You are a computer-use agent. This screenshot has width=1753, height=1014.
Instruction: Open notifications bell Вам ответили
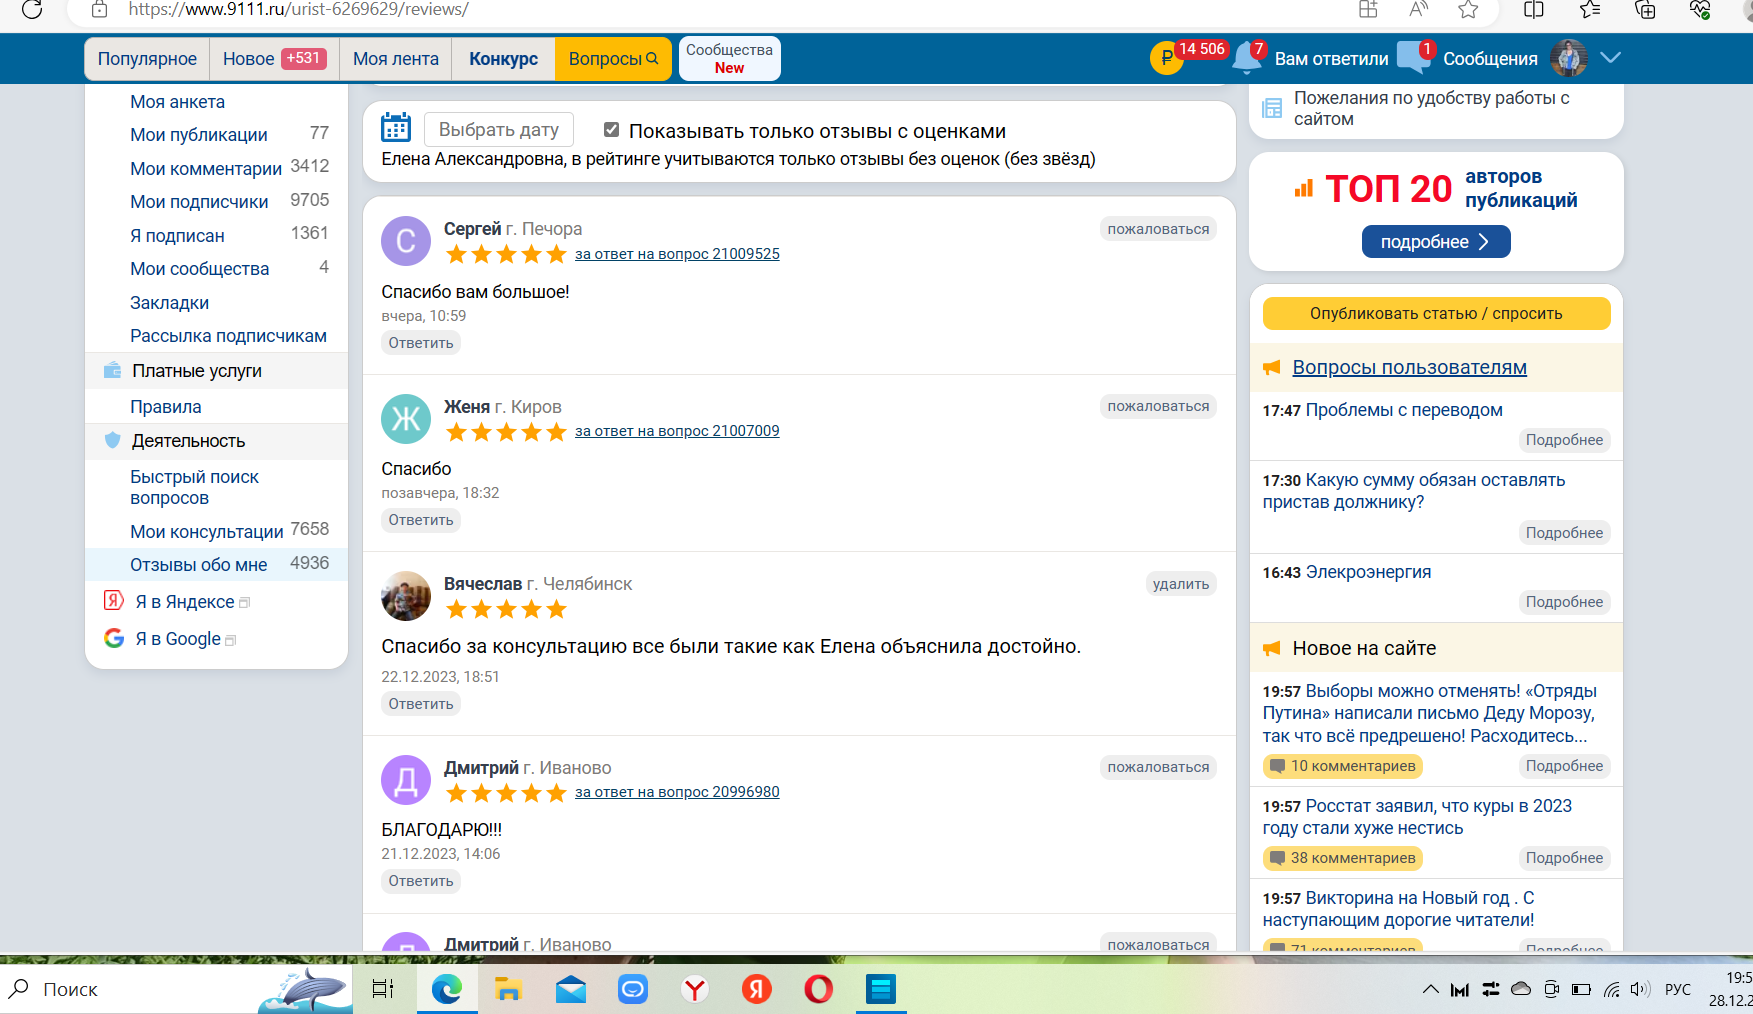tap(1247, 58)
